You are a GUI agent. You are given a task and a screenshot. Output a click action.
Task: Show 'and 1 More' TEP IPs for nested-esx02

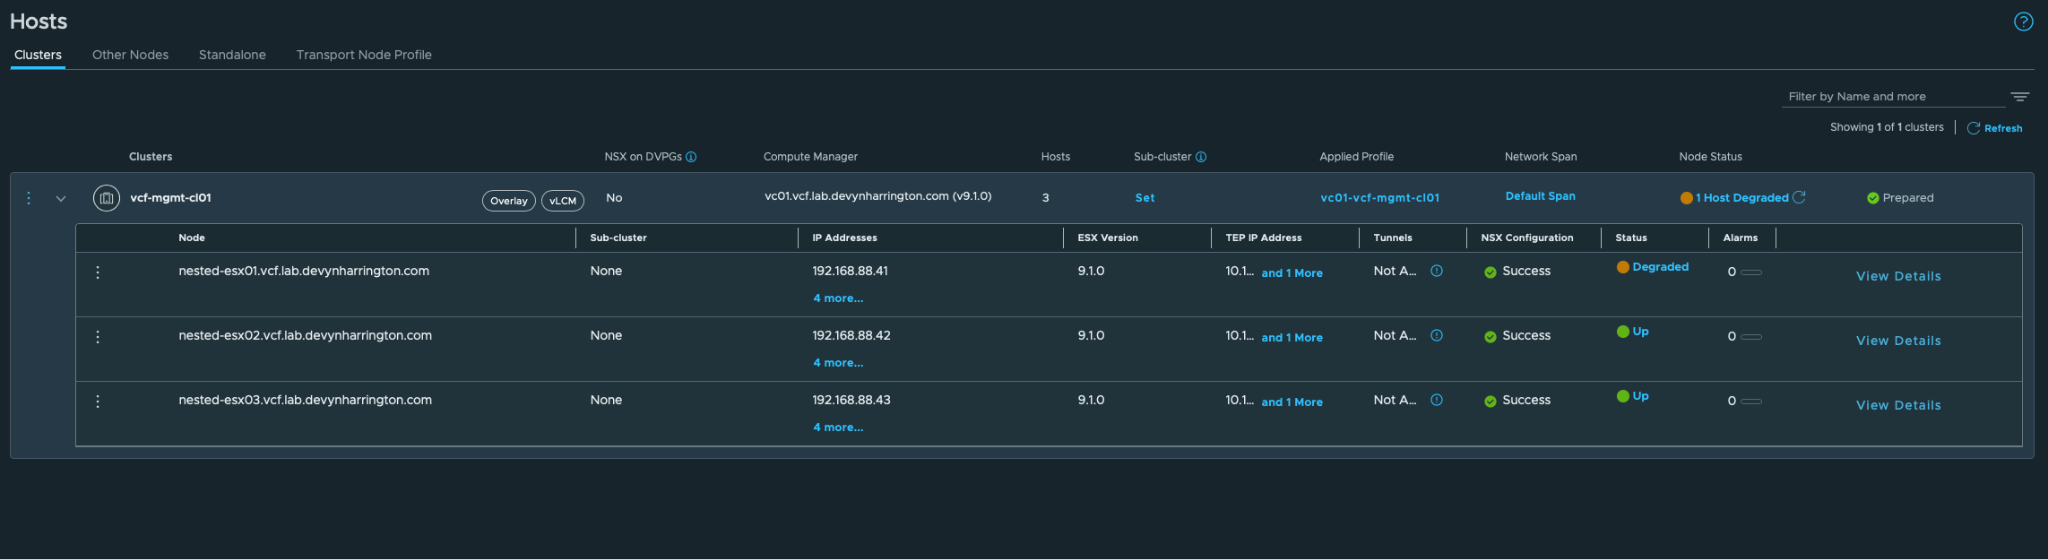[x=1292, y=338]
